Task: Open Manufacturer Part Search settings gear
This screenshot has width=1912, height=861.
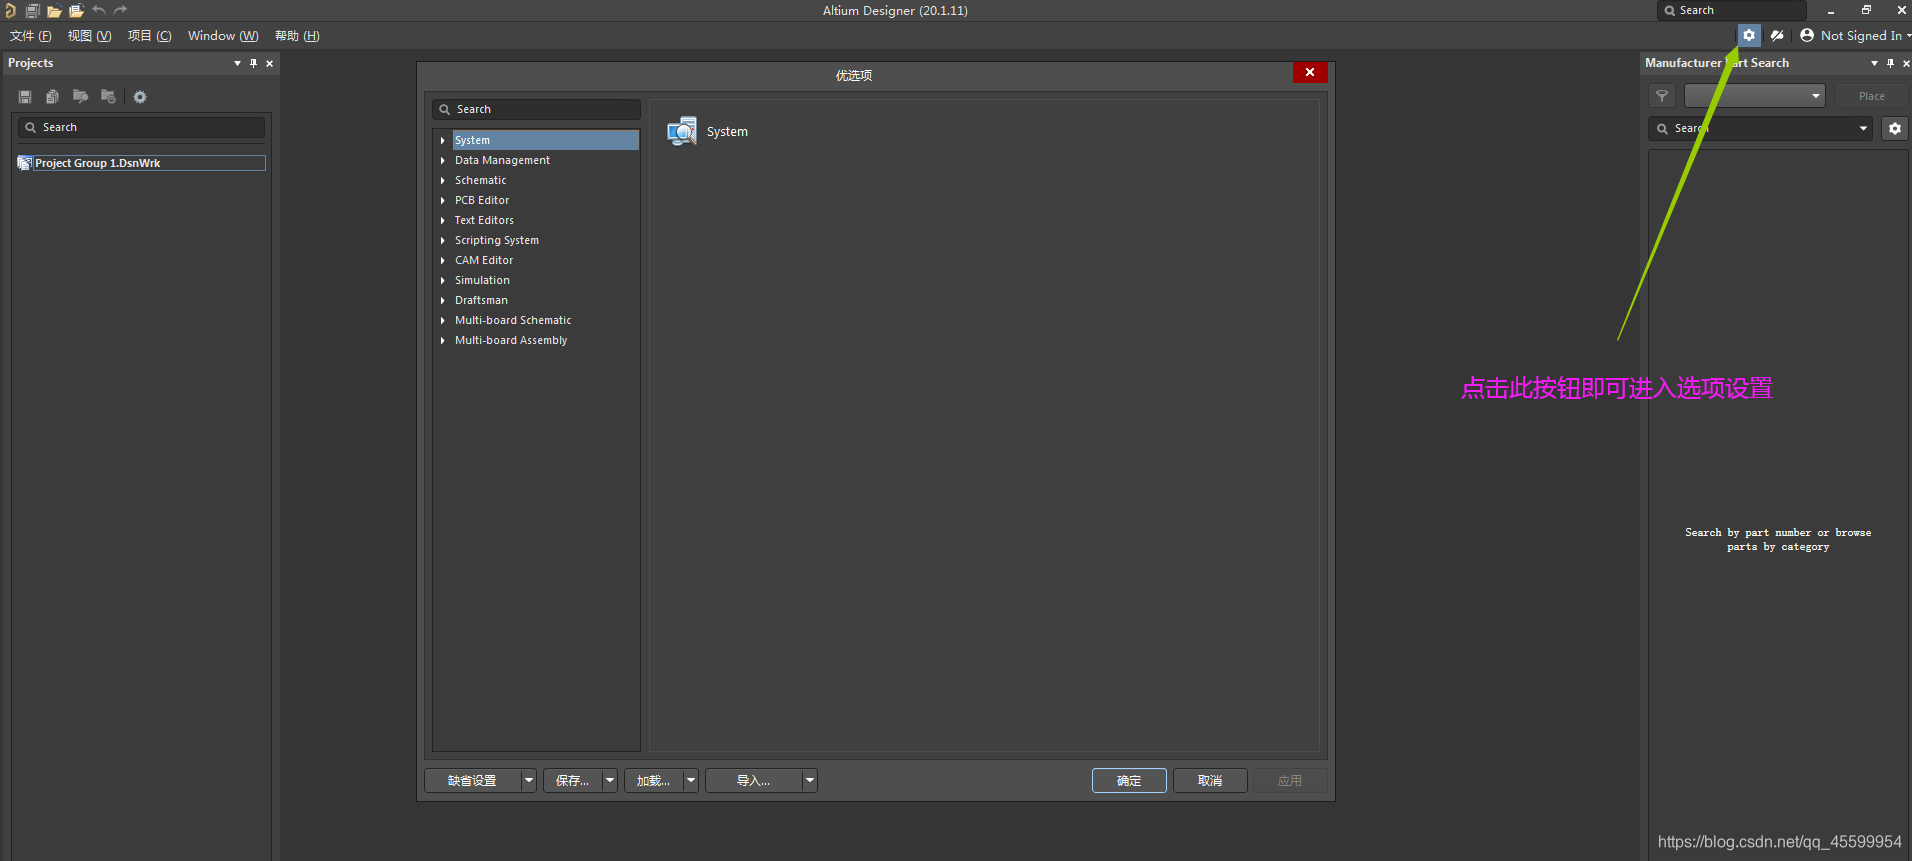Action: coord(1895,128)
